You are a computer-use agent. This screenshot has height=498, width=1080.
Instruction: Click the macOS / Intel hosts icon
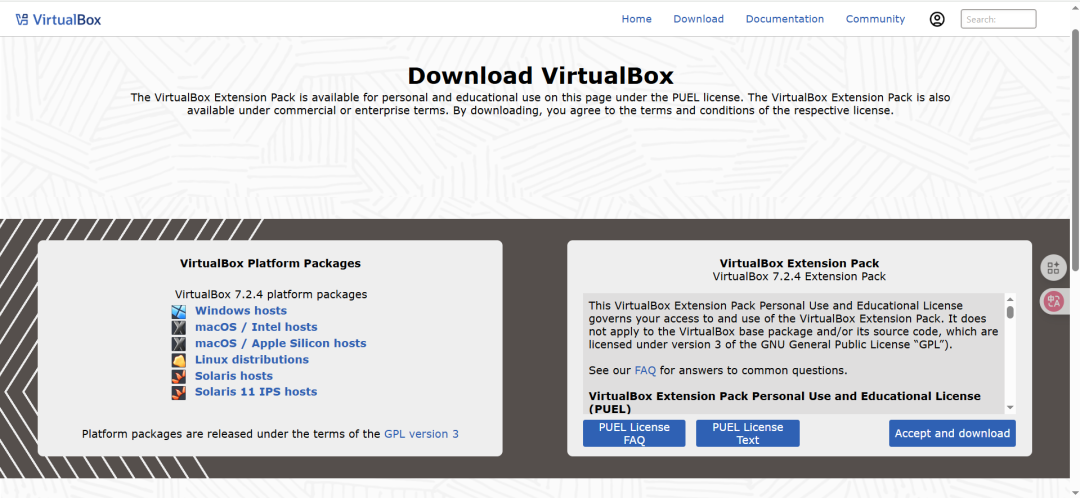(x=179, y=327)
